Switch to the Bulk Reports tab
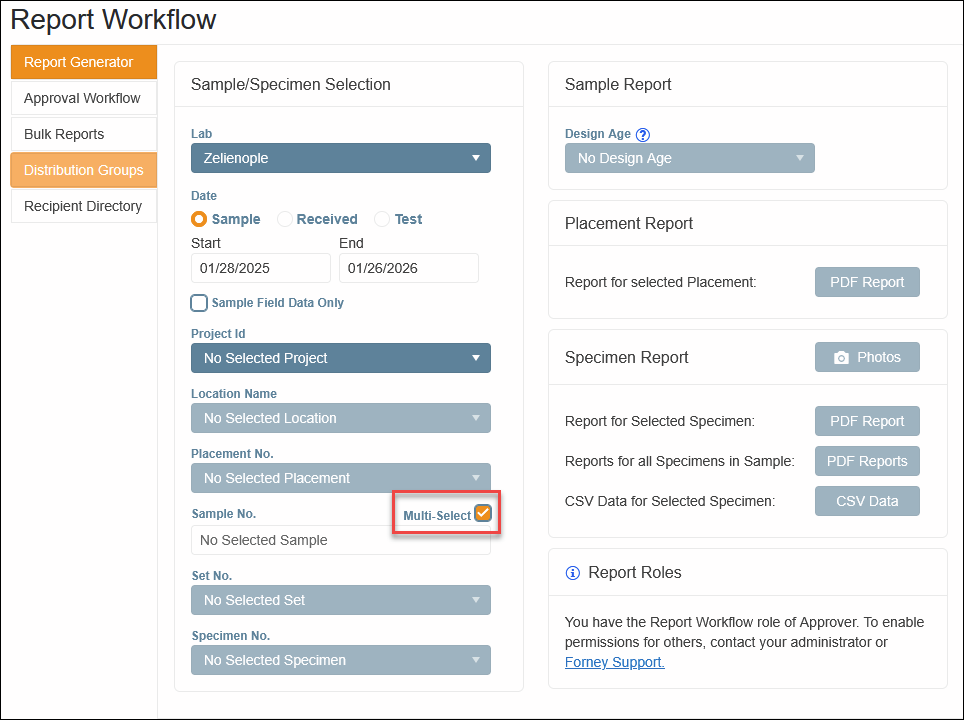 [x=83, y=134]
